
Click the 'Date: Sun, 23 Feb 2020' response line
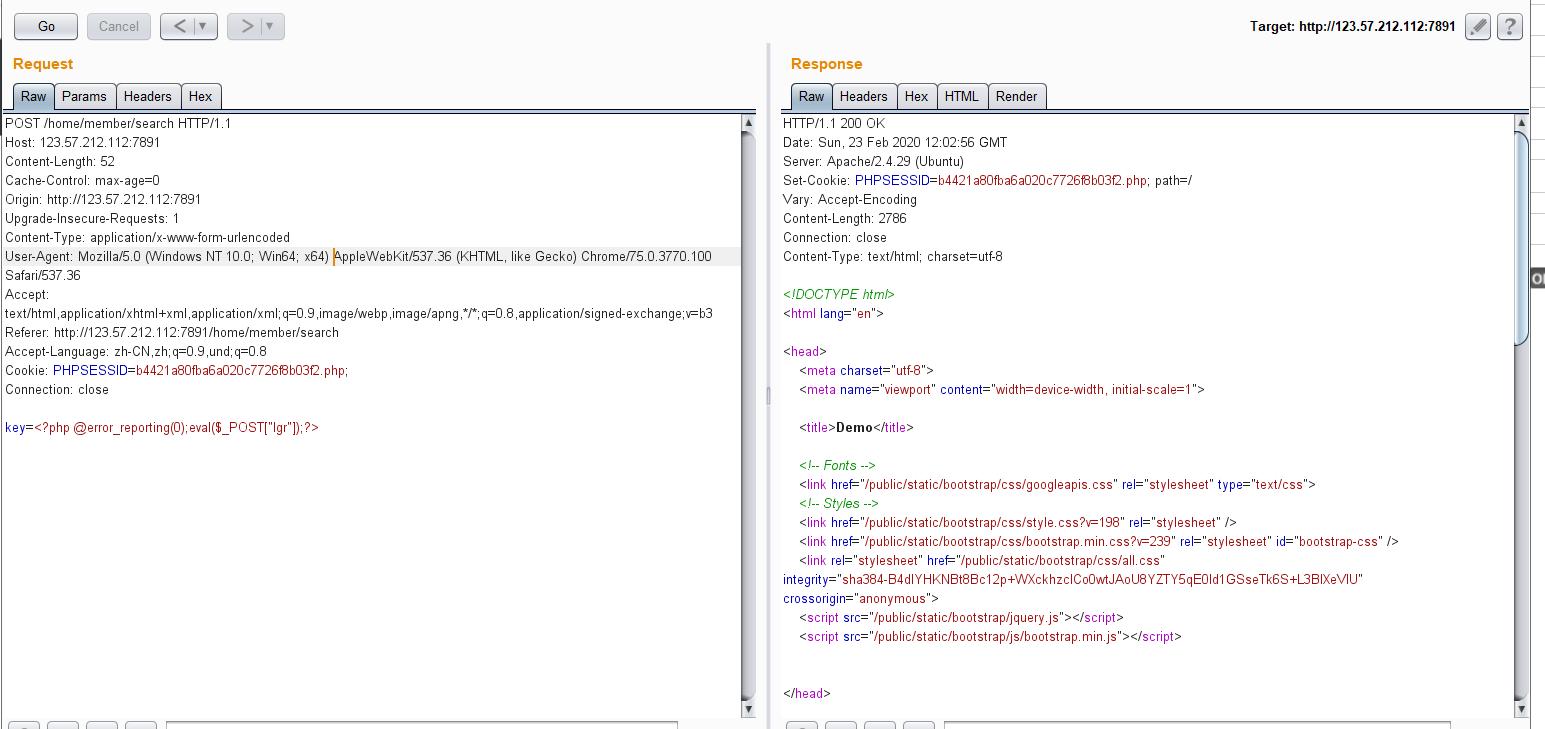click(x=895, y=143)
